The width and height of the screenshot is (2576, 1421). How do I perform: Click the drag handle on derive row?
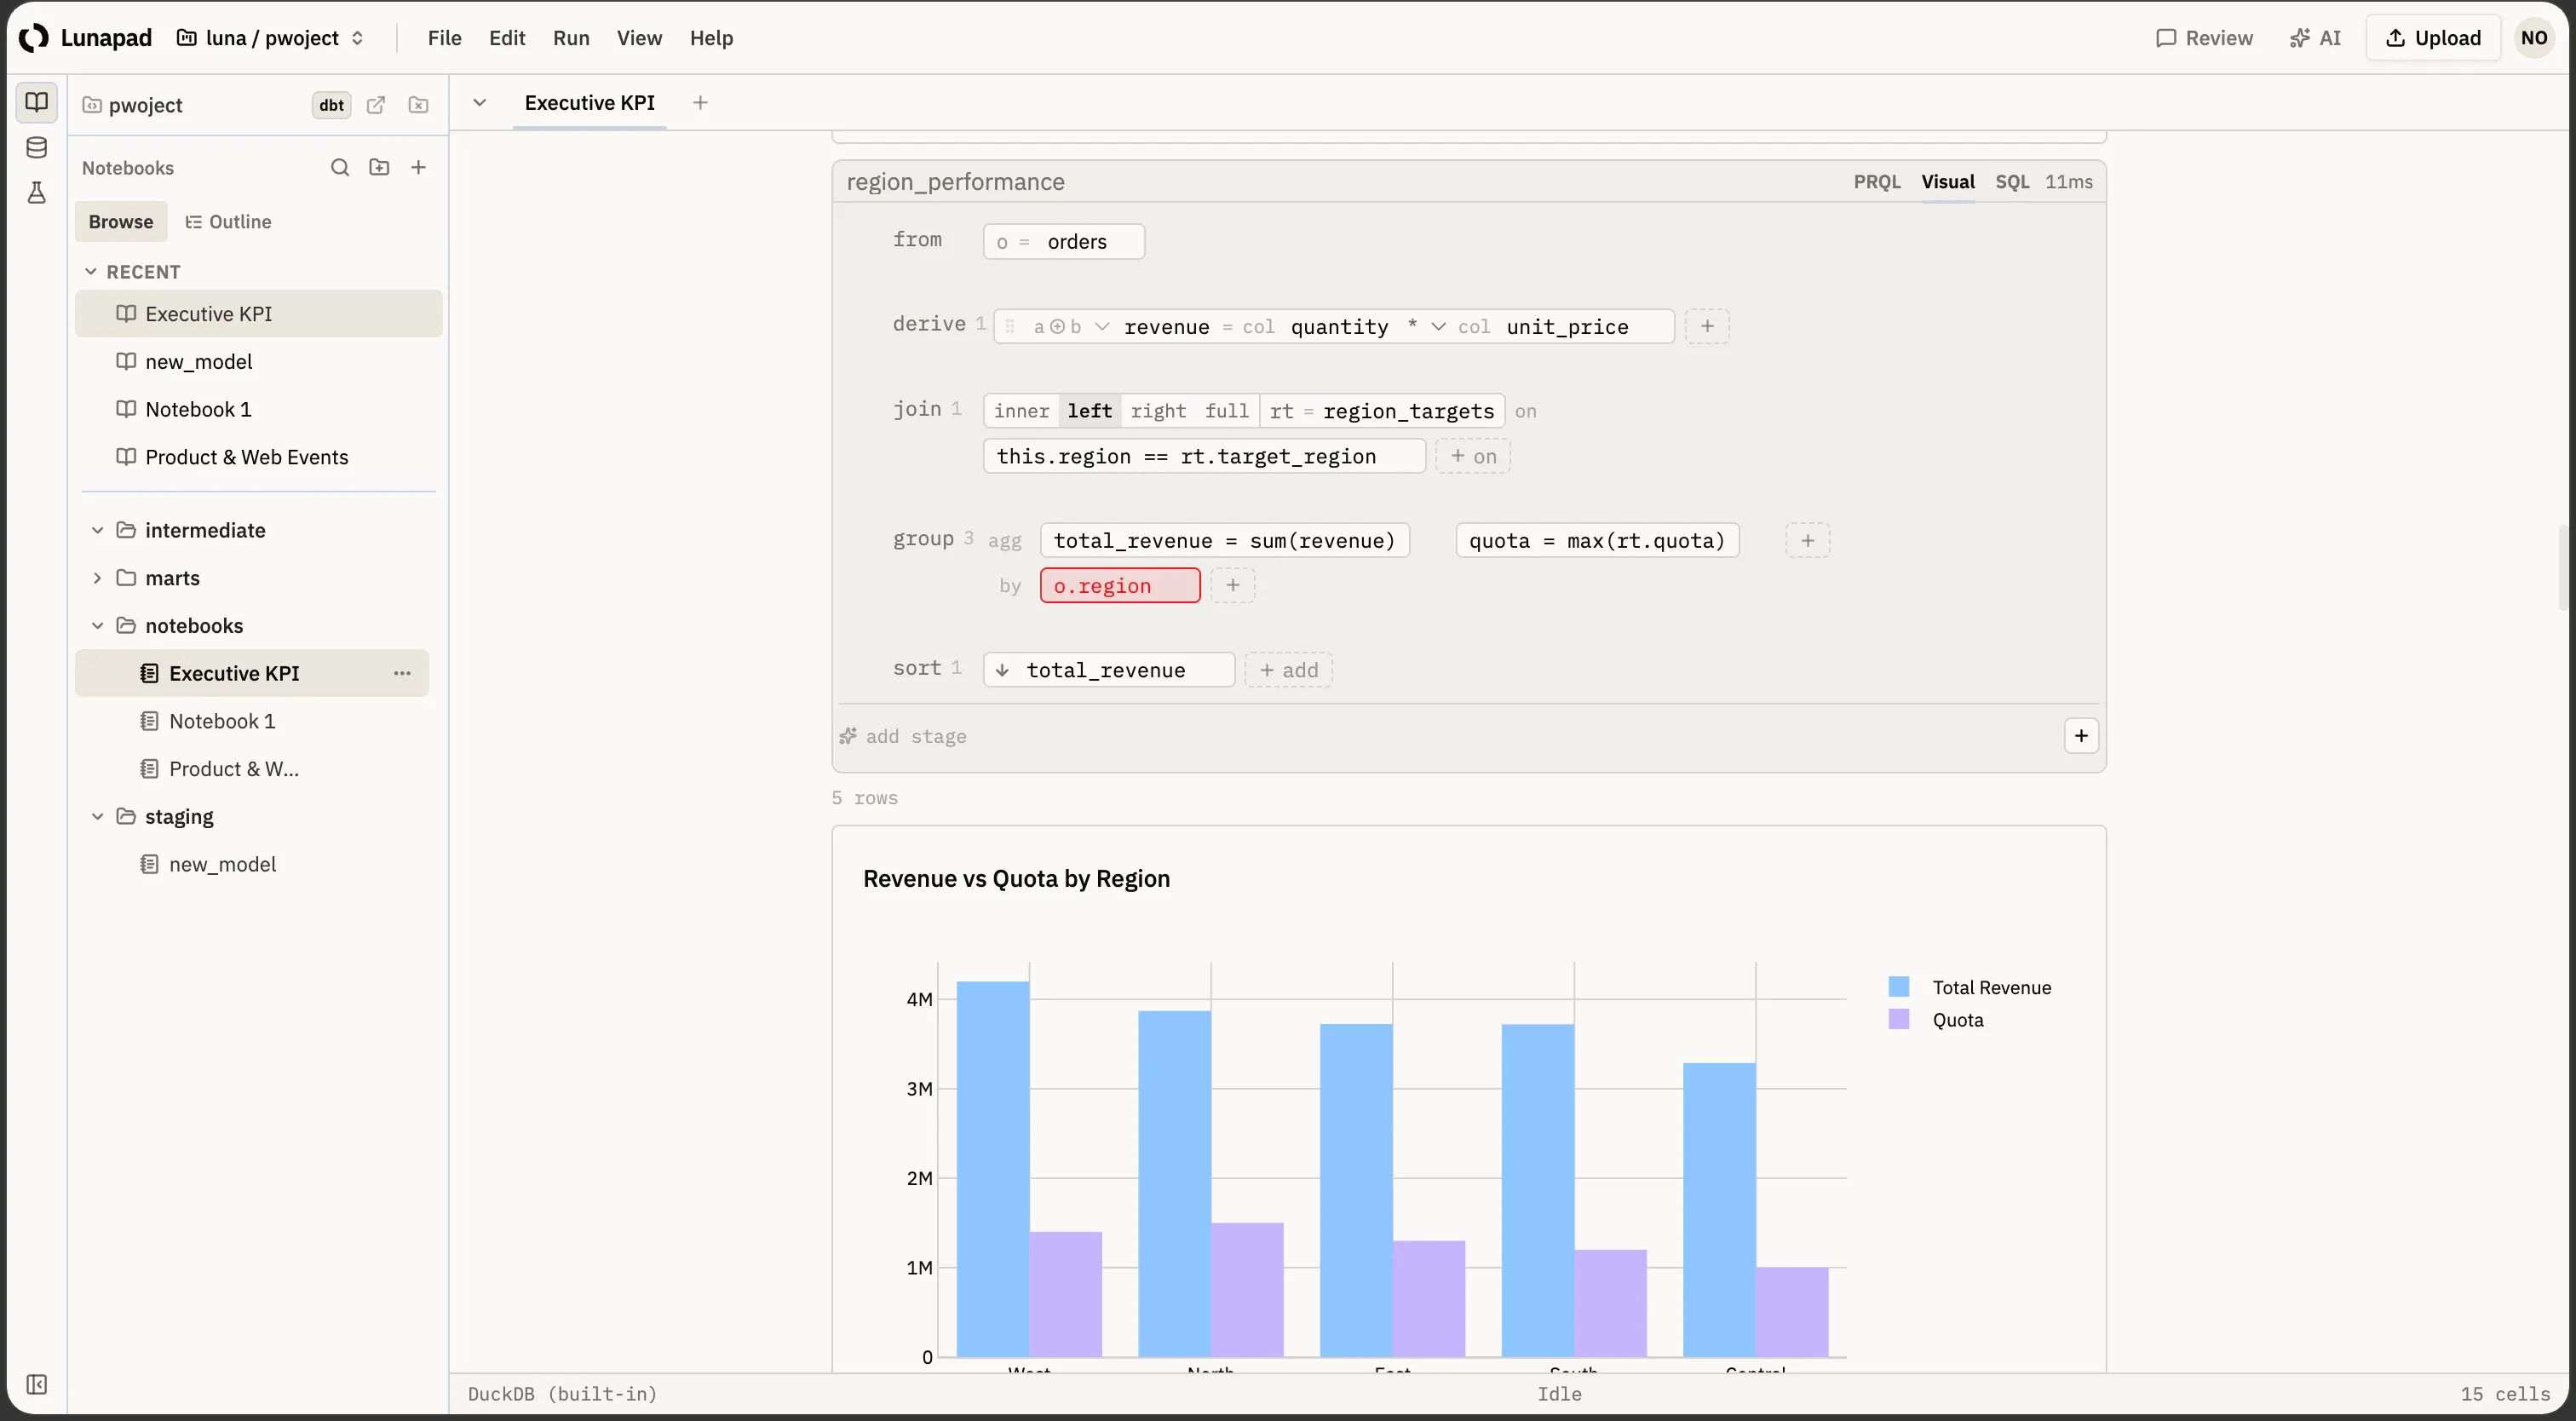coord(1010,326)
